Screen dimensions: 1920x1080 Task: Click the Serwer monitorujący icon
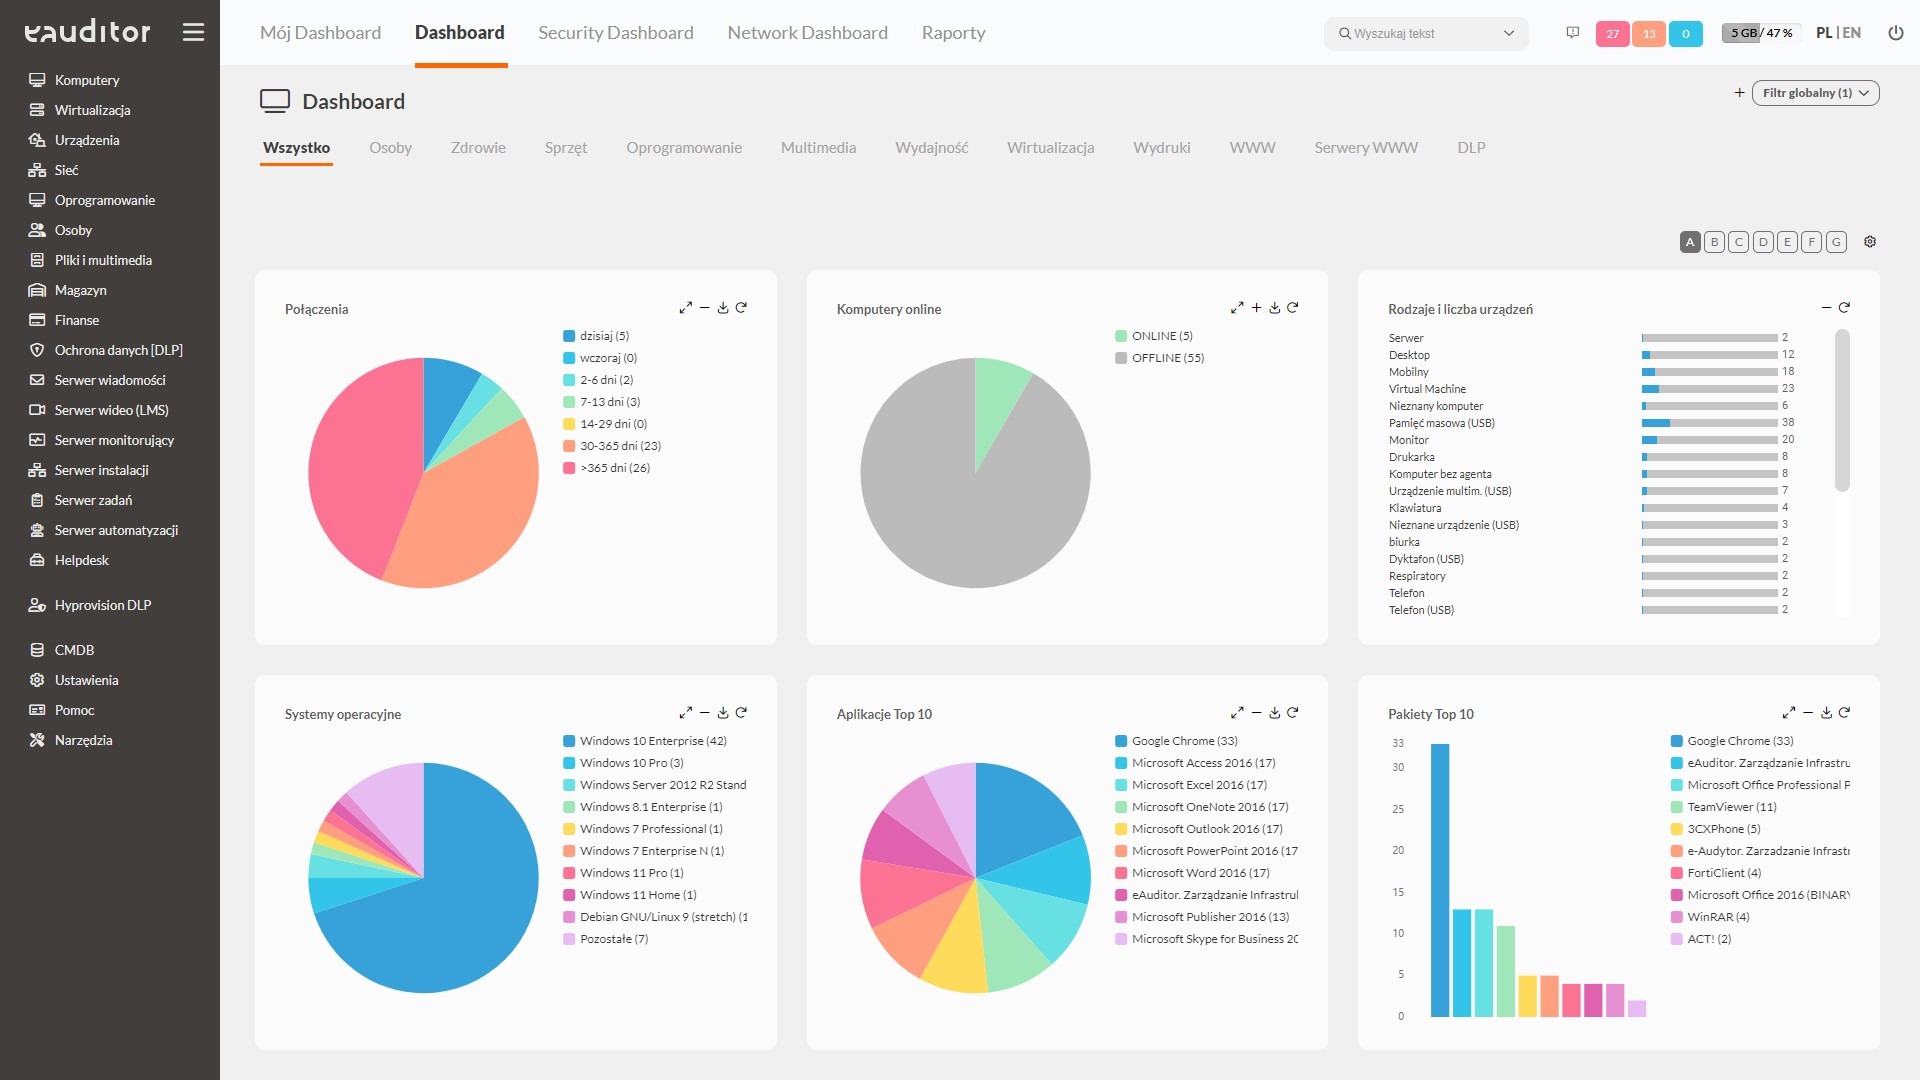coord(36,439)
